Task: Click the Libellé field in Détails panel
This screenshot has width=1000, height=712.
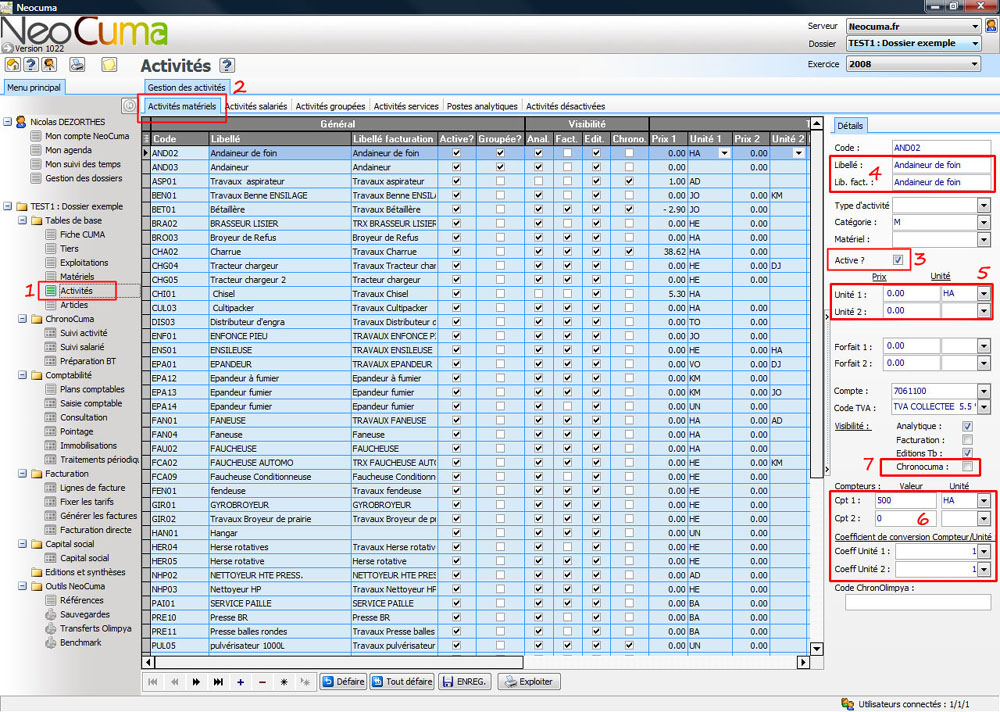Action: point(941,165)
